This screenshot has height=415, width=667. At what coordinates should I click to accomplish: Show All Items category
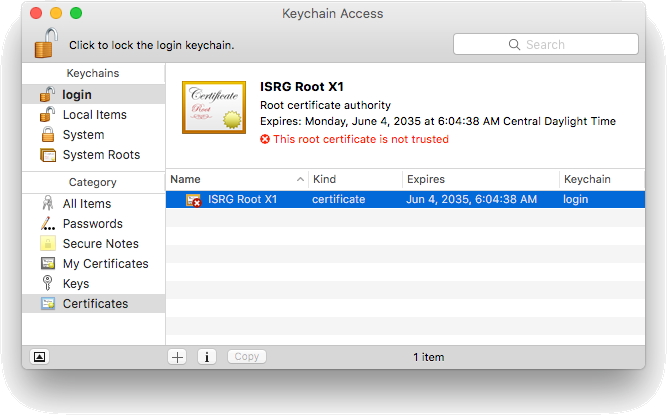(94, 203)
